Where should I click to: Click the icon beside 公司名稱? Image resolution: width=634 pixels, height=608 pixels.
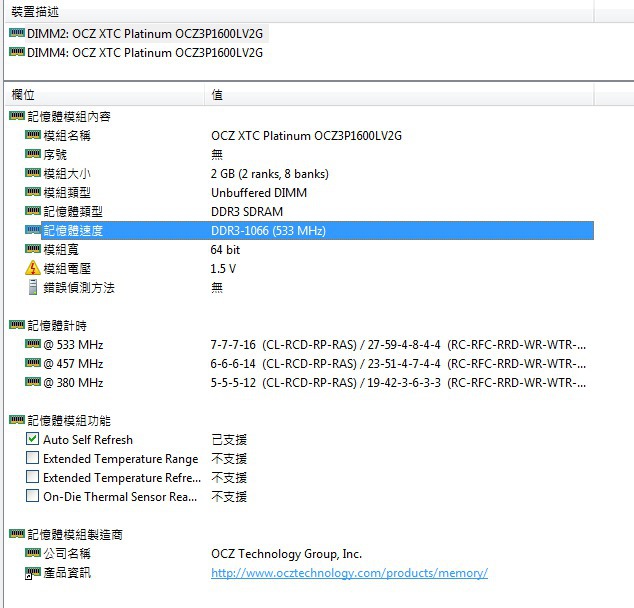click(x=33, y=553)
